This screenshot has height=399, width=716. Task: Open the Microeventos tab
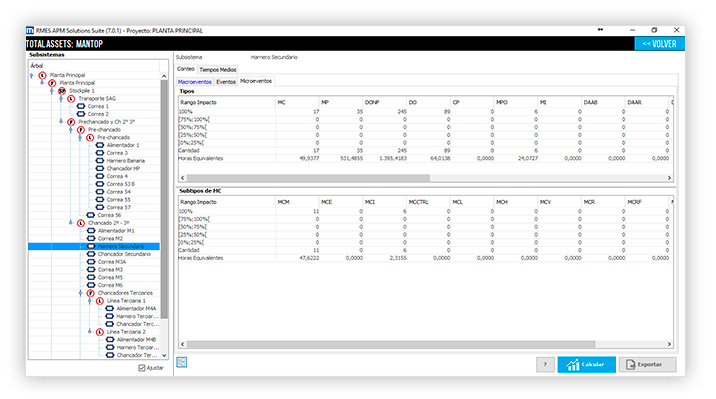256,81
